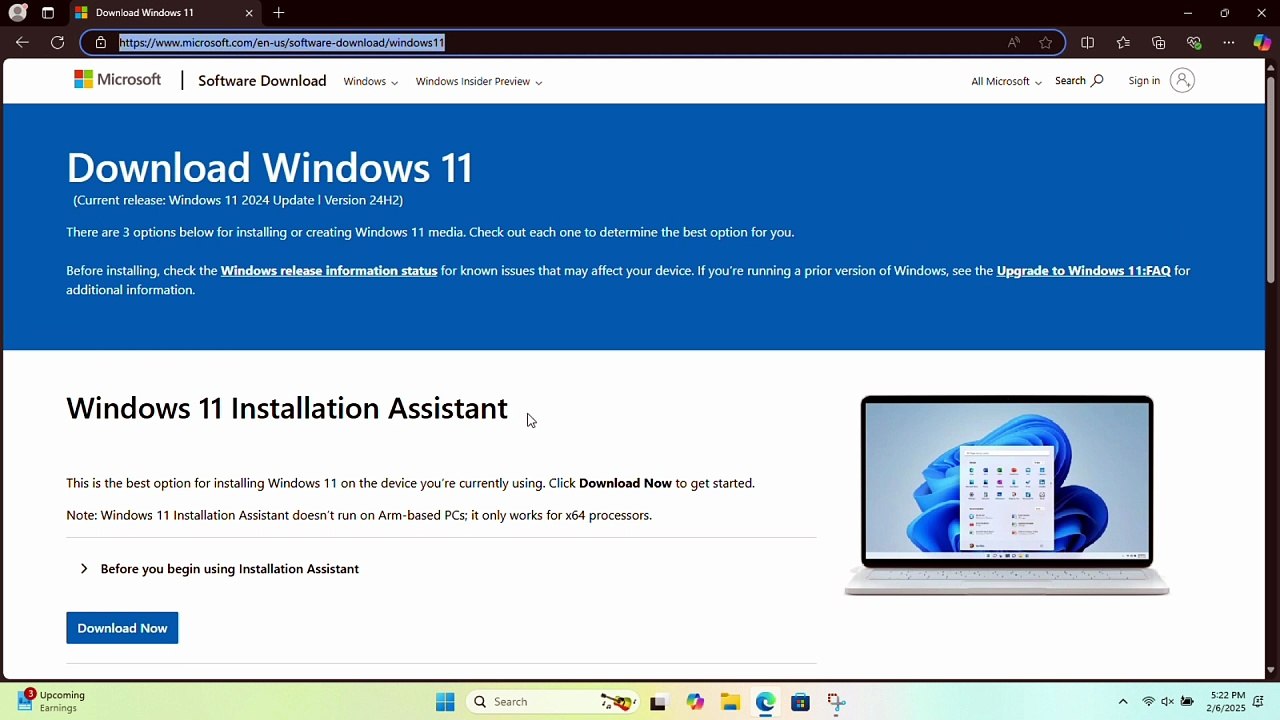Click the Sign in account avatar icon
This screenshot has width=1280, height=720.
(1182, 80)
